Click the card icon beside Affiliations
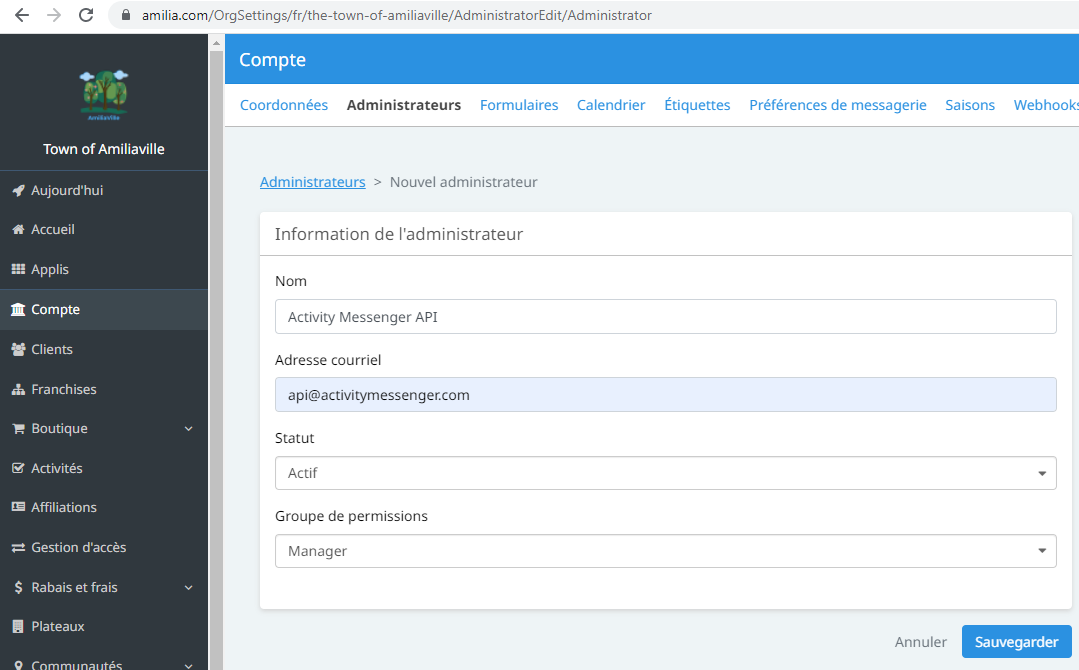Image resolution: width=1079 pixels, height=670 pixels. click(x=19, y=507)
